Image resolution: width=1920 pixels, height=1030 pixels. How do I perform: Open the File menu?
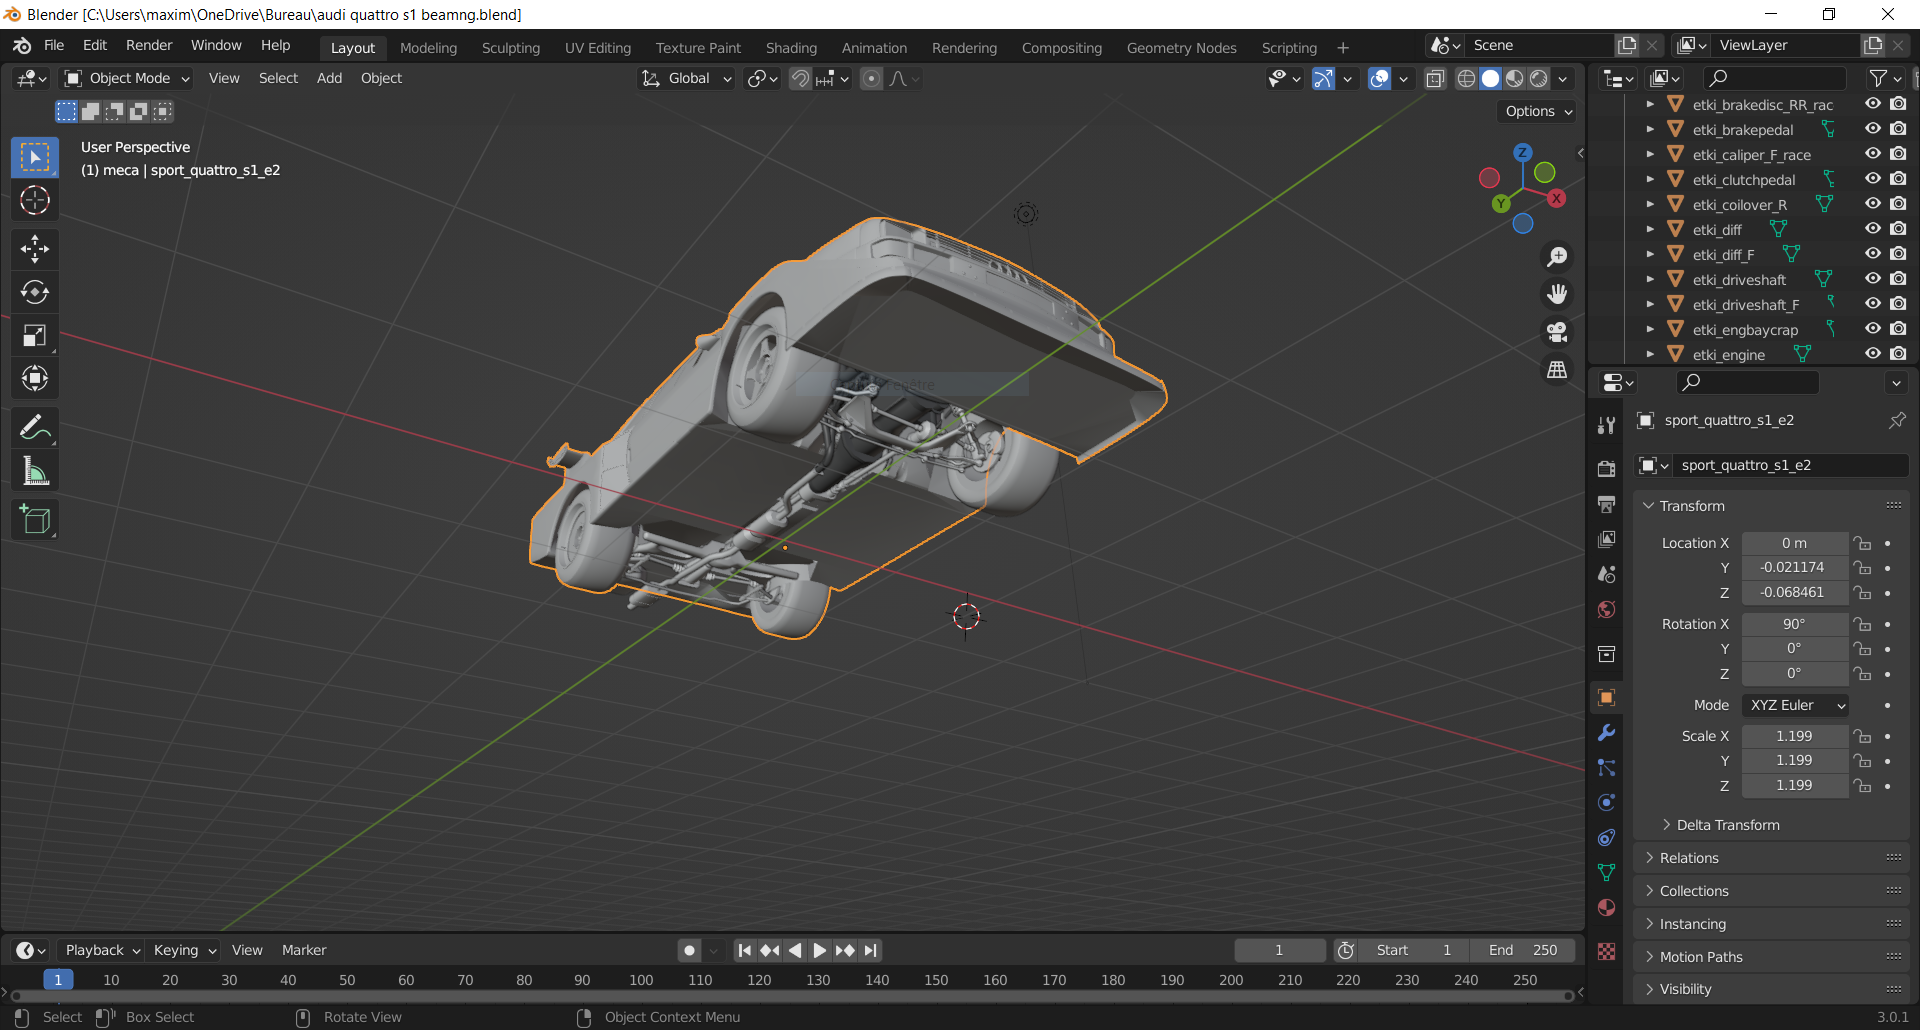[54, 45]
